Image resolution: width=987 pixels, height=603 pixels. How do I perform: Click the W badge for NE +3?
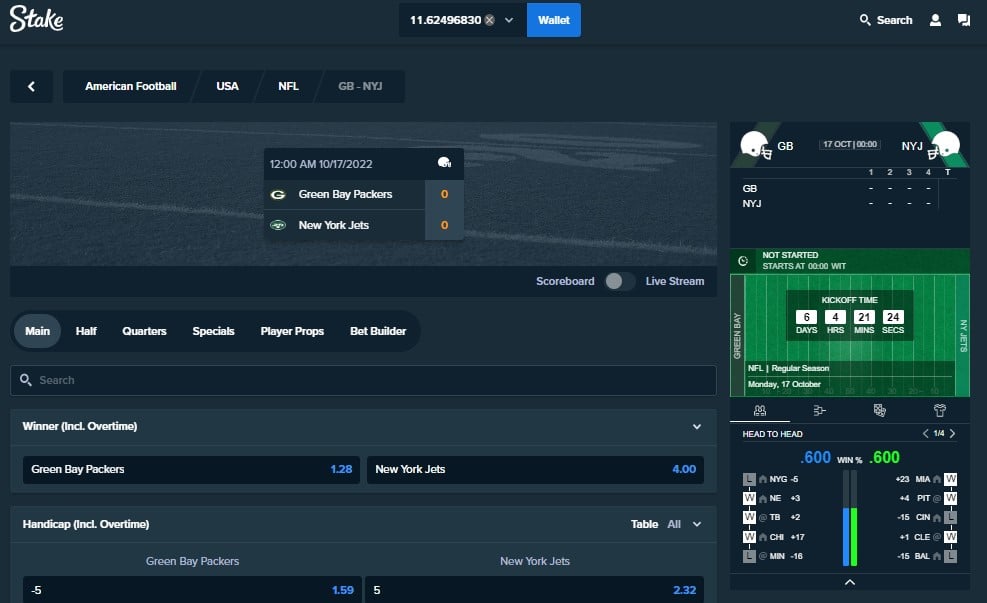(x=749, y=498)
